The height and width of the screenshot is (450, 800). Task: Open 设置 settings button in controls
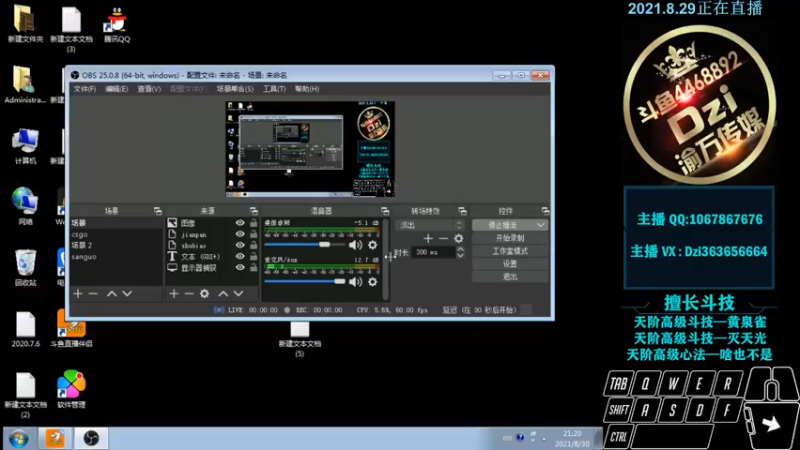[x=510, y=264]
